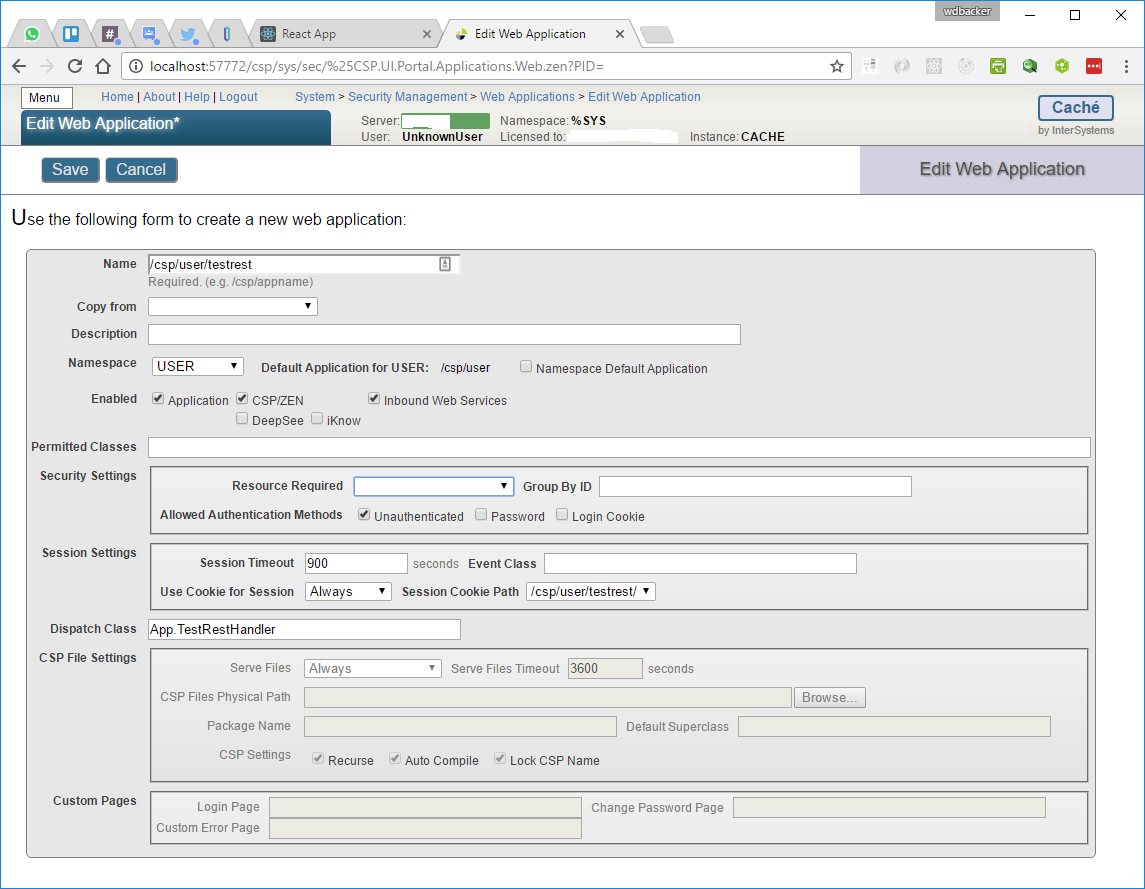The width and height of the screenshot is (1145, 889).
Task: Click the browser home icon
Action: click(102, 66)
